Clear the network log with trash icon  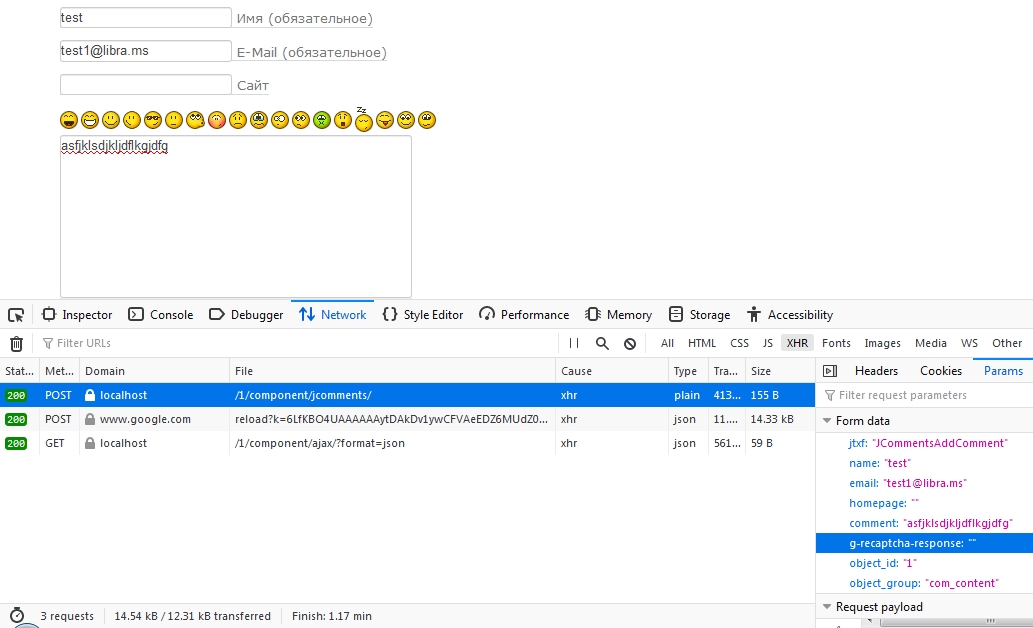pos(16,343)
